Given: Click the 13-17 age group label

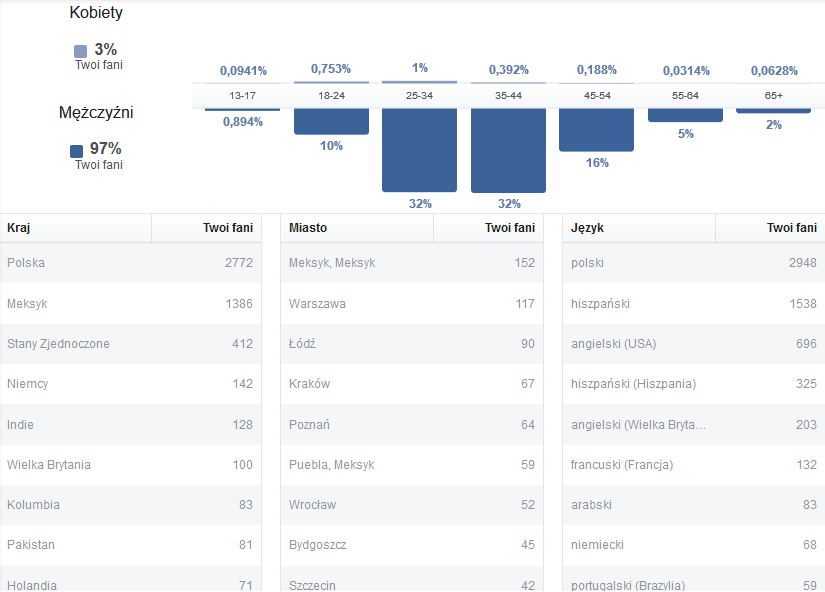Looking at the screenshot, I should [x=242, y=96].
